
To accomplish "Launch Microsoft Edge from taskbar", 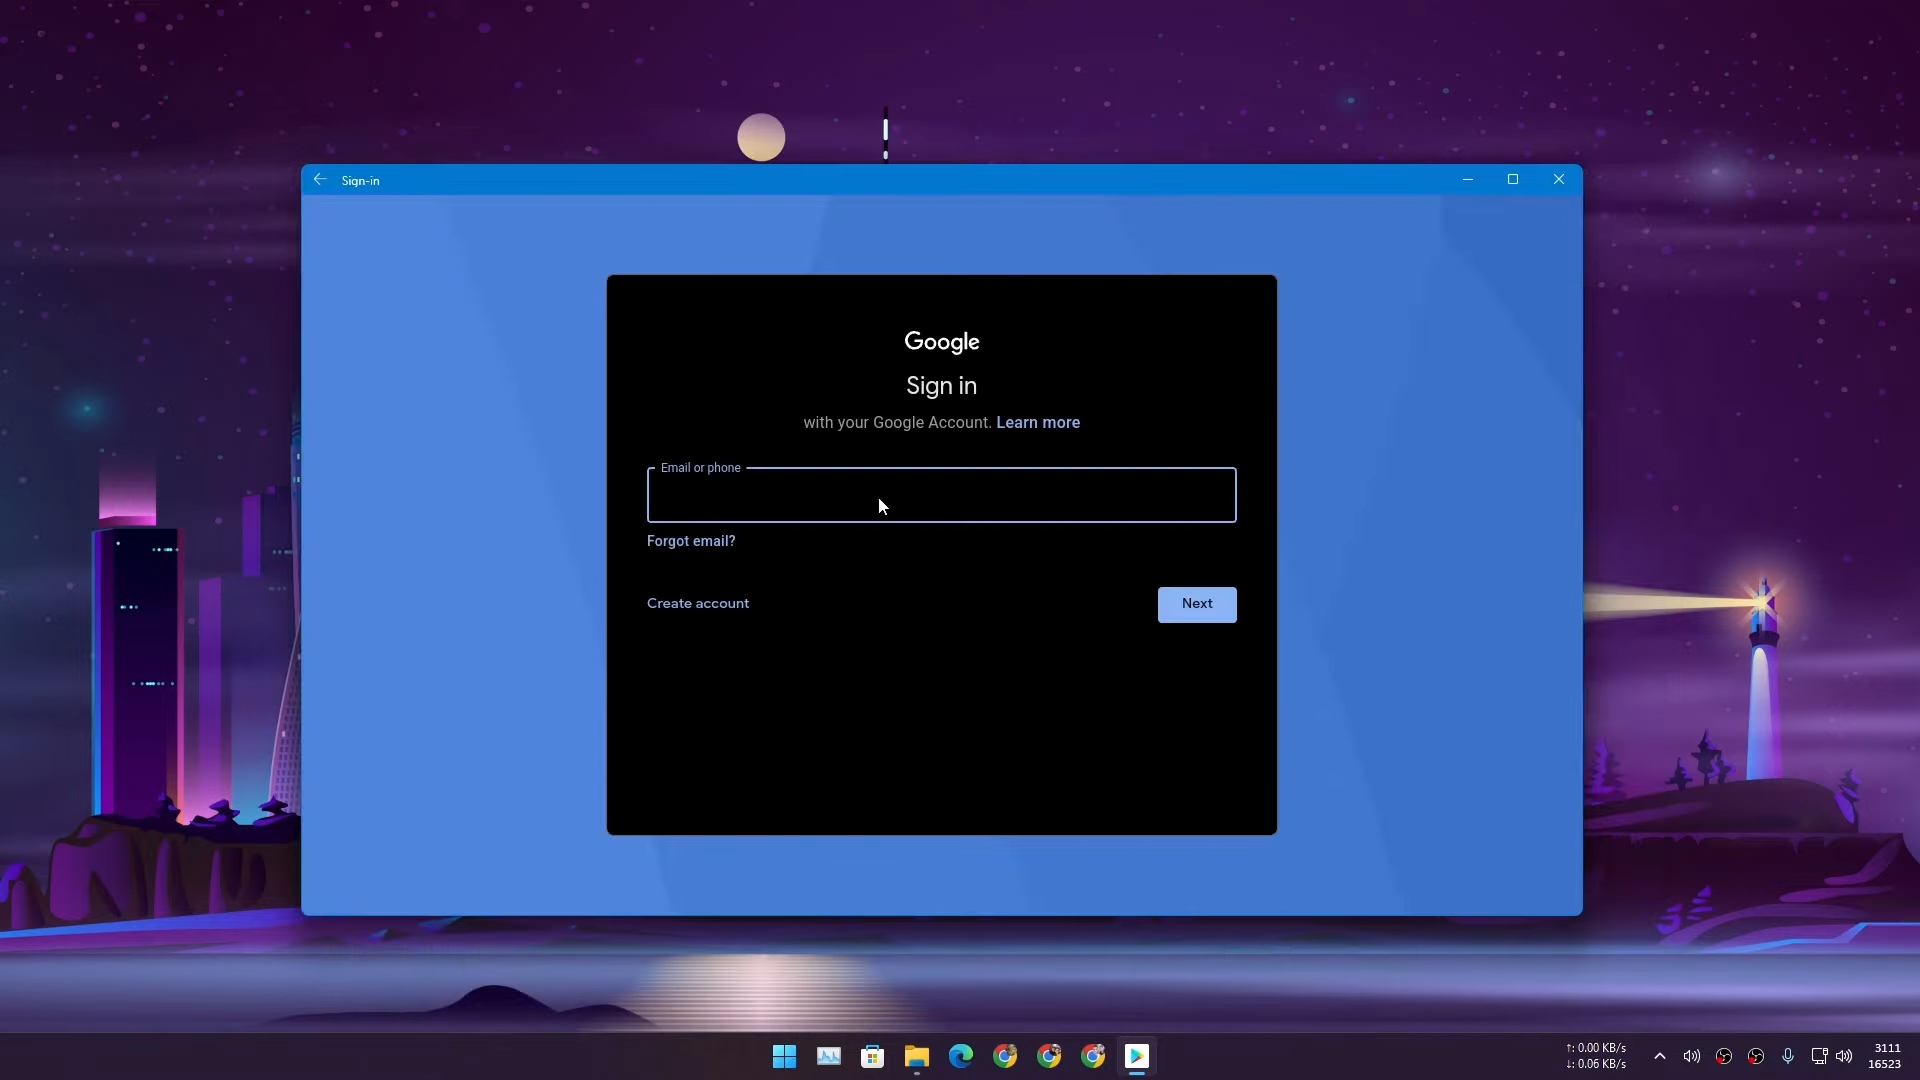I will [x=961, y=1056].
